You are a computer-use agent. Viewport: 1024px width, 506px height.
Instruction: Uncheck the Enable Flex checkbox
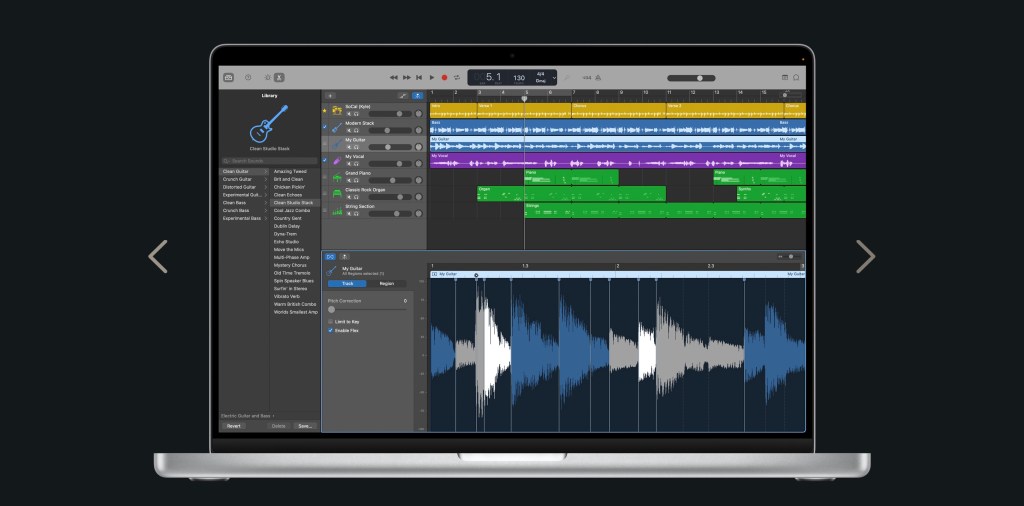(331, 330)
